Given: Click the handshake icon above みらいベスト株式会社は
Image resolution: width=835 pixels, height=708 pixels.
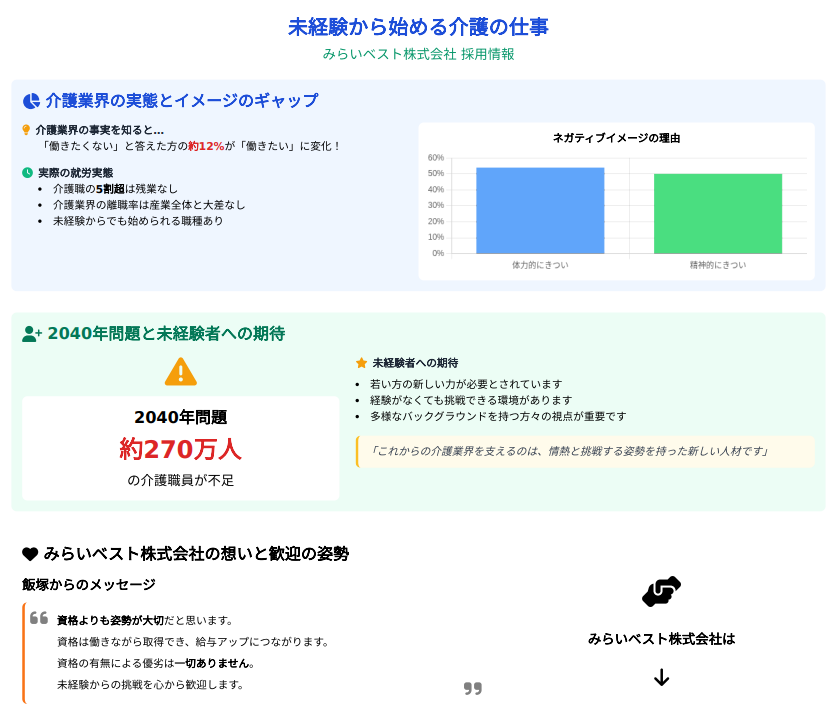Looking at the screenshot, I should pos(661,592).
